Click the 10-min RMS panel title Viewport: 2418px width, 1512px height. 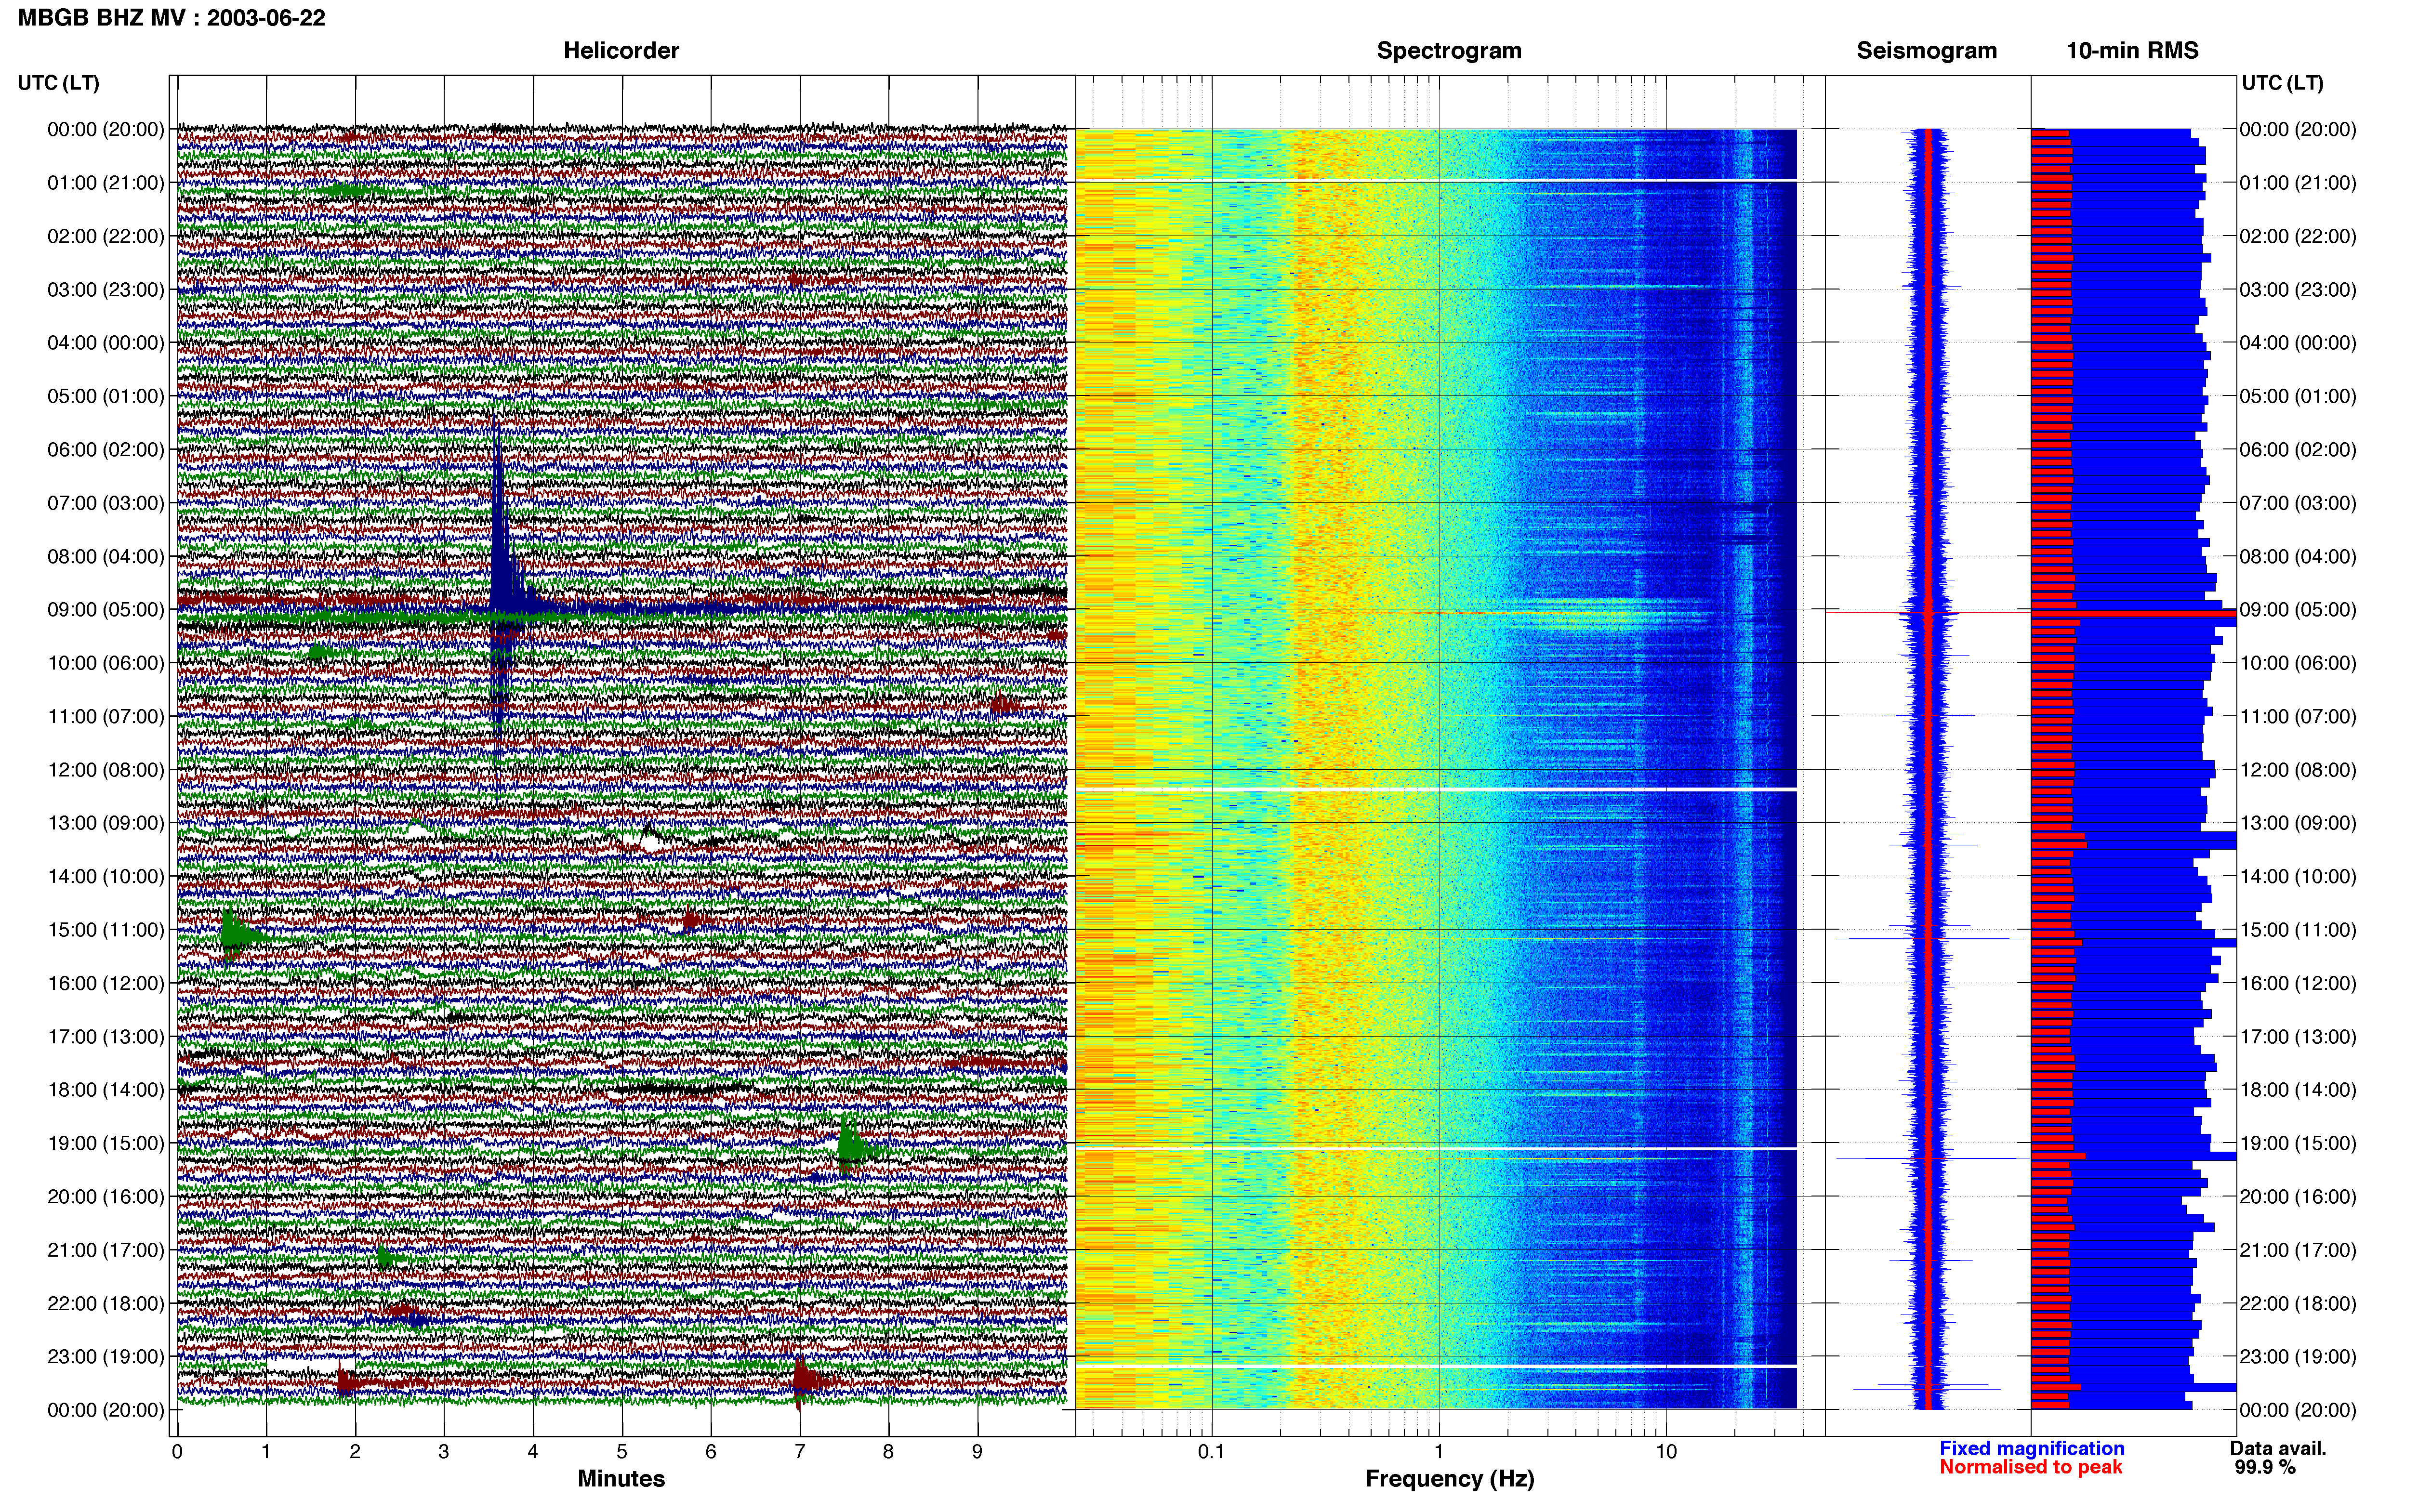click(x=2132, y=51)
